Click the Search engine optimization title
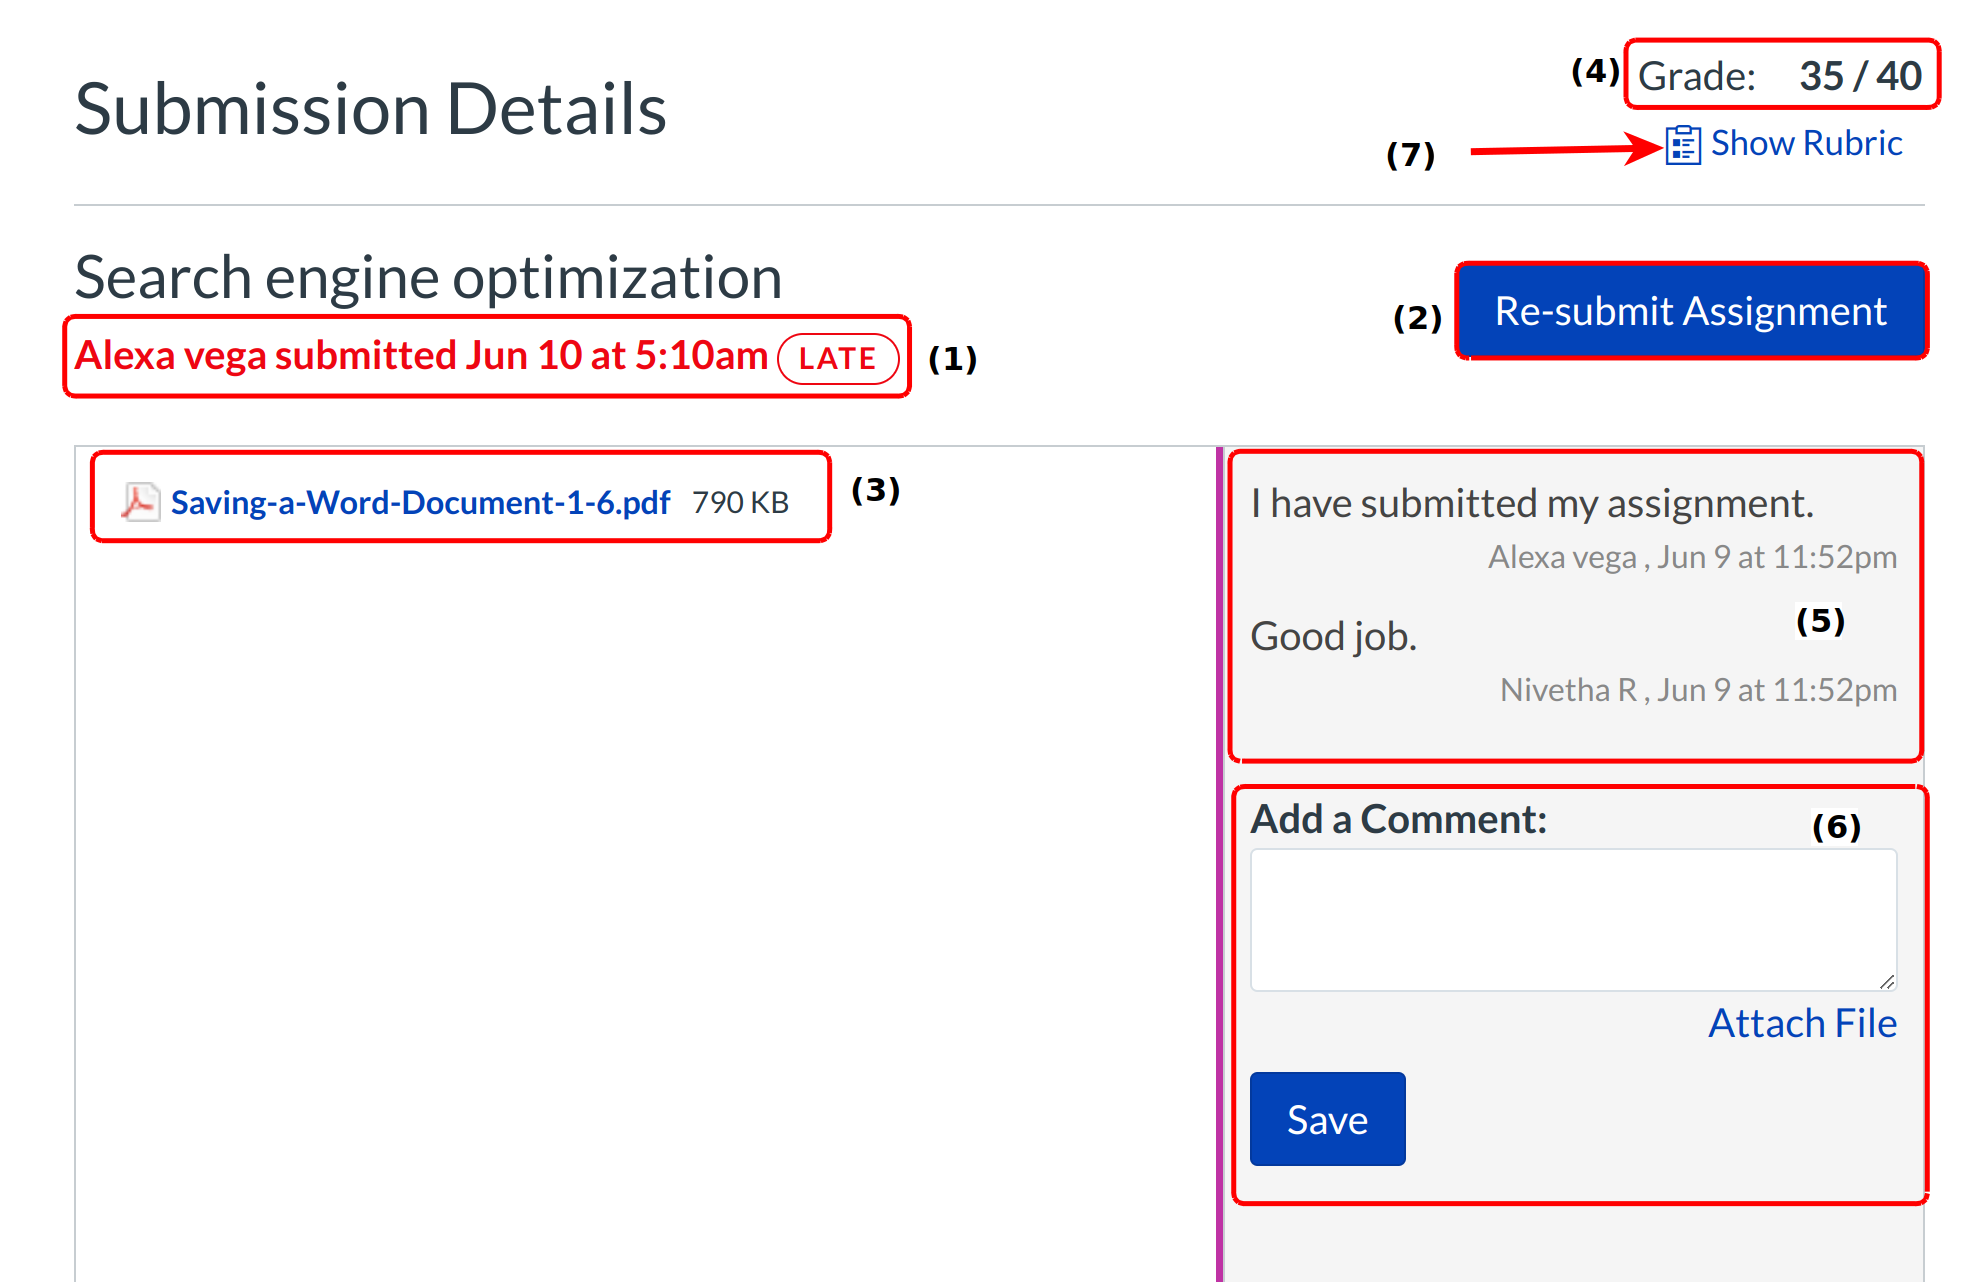 [428, 277]
